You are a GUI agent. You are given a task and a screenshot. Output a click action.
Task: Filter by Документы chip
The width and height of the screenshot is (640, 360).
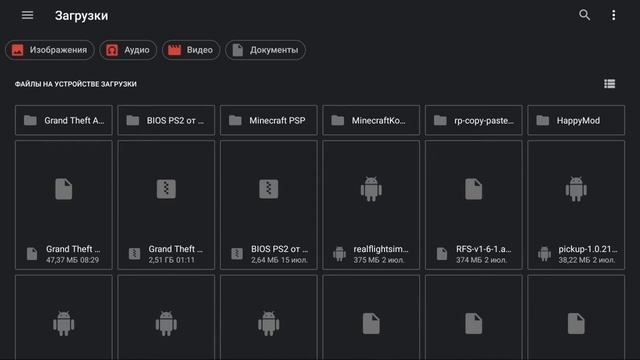(265, 50)
